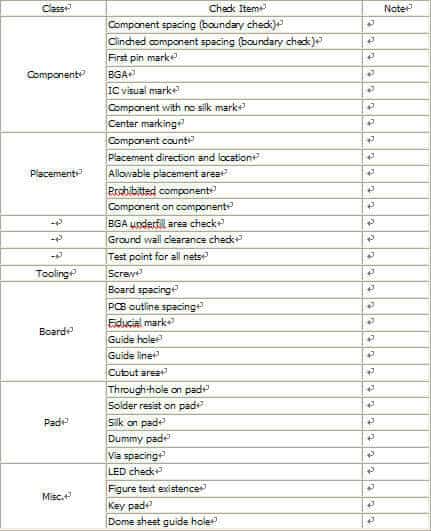The width and height of the screenshot is (431, 531).
Task: Click the 'Misc.' class cell
Action: point(53,496)
